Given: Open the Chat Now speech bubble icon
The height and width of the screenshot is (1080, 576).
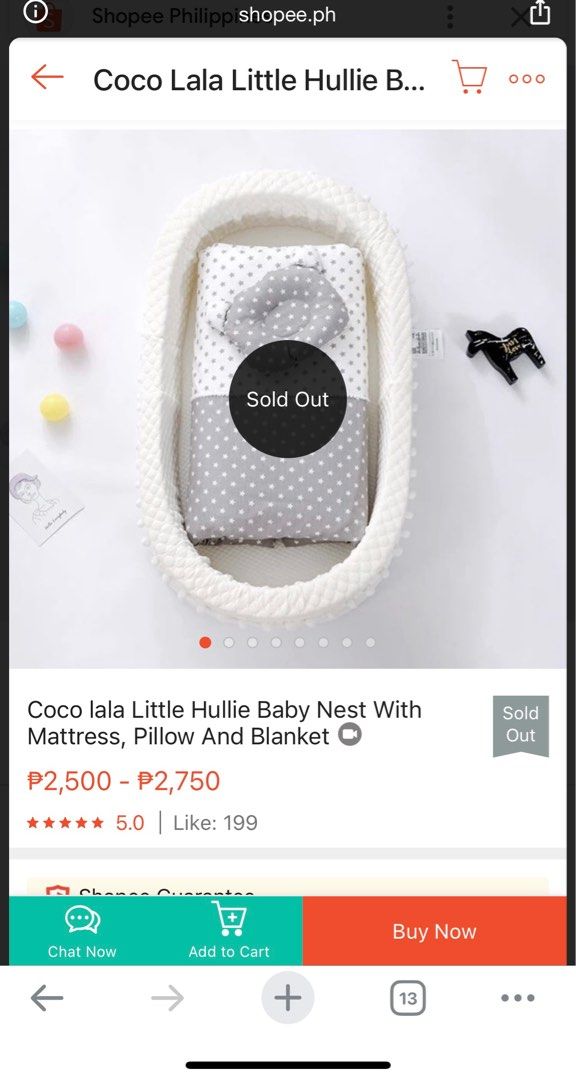Looking at the screenshot, I should point(80,920).
